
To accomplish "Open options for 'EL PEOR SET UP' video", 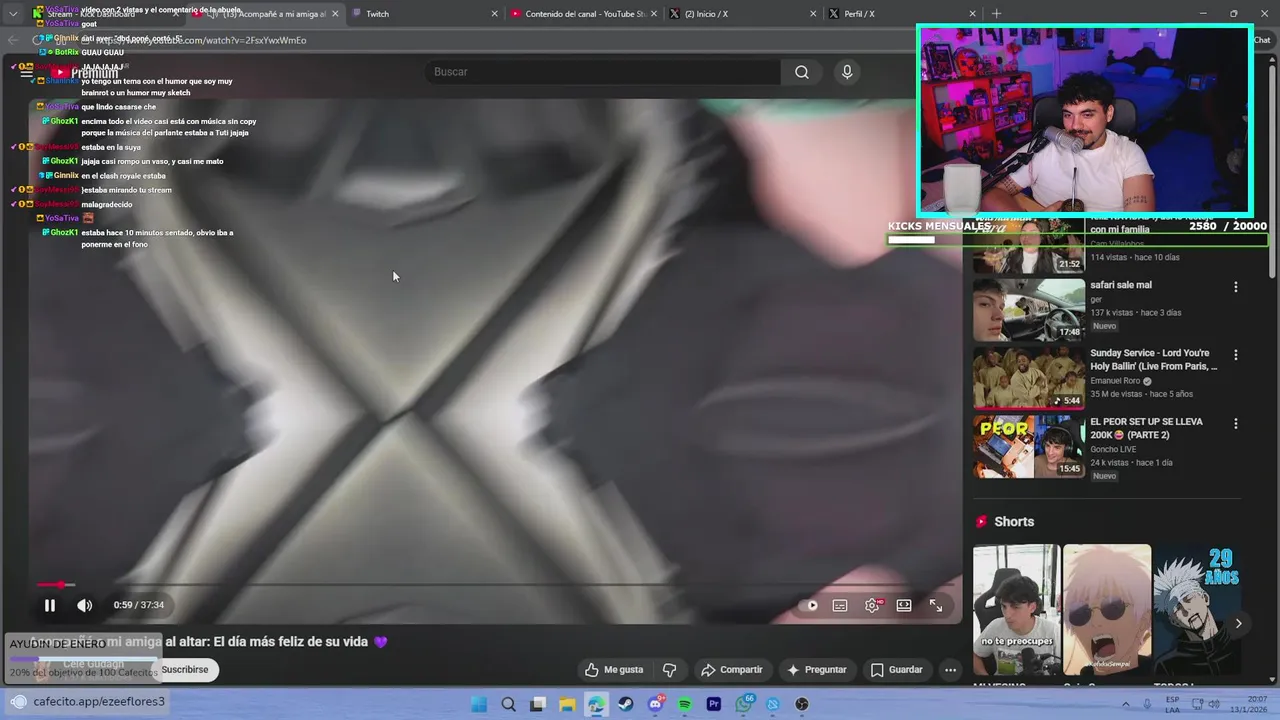I will [1235, 424].
